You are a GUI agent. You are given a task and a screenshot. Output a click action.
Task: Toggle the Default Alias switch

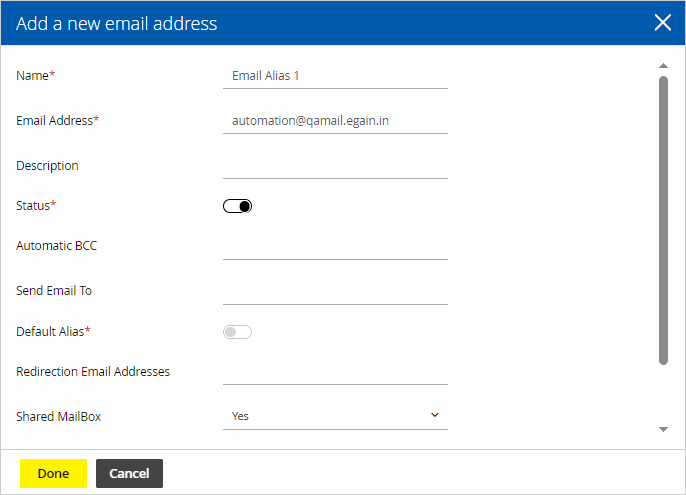(x=238, y=332)
